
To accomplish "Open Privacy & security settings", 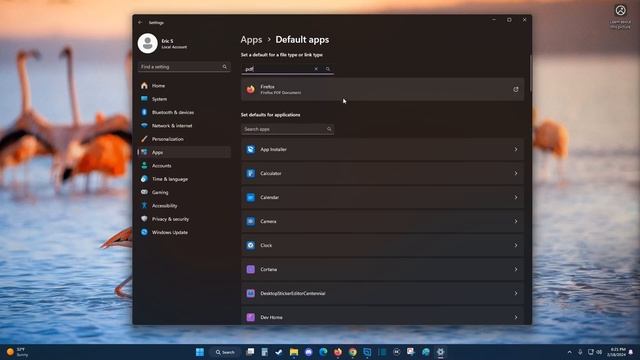I will (x=184, y=219).
